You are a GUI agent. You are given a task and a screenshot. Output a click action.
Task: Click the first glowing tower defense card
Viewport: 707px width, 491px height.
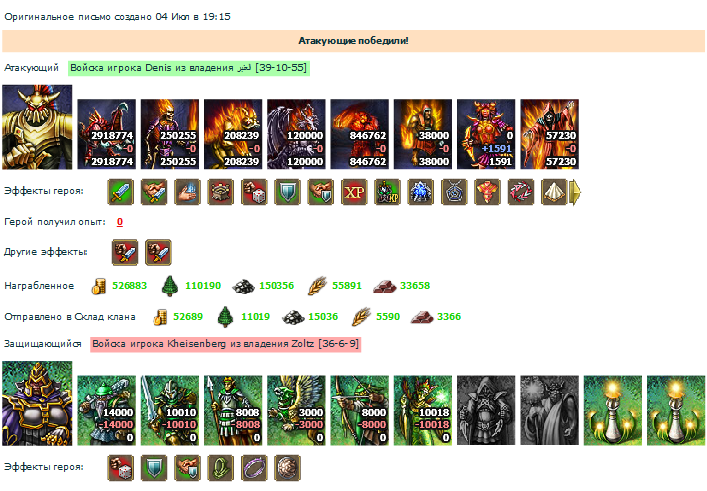pos(613,410)
